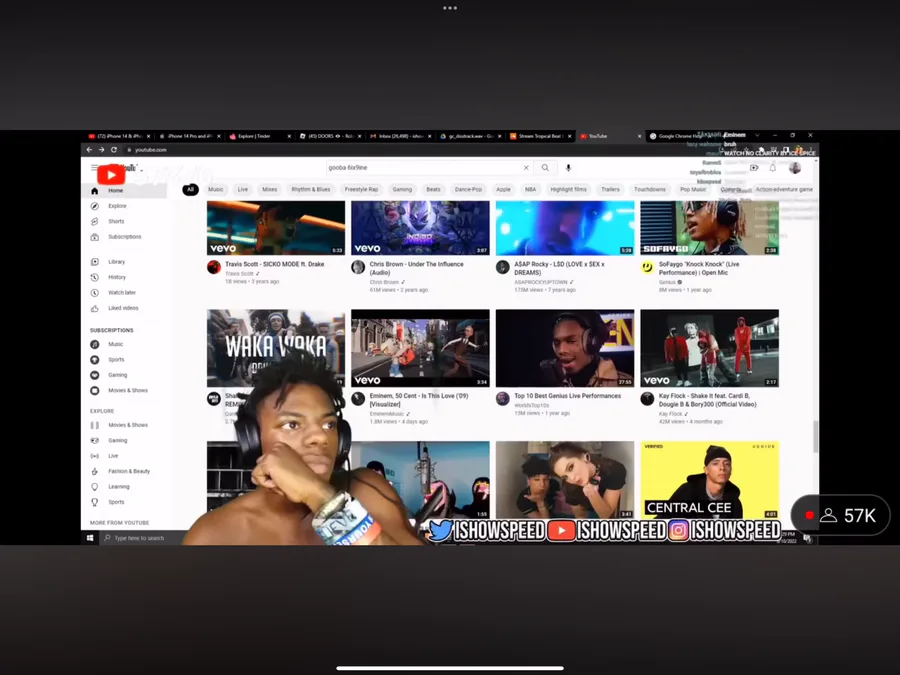900x675 pixels.
Task: Open Watch later playlist
Action: pyautogui.click(x=122, y=293)
